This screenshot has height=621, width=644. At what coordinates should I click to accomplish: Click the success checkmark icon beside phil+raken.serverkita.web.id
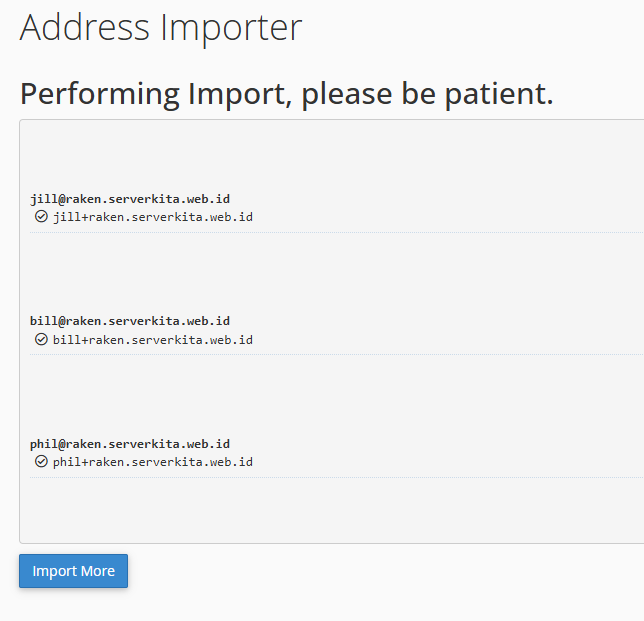pos(41,462)
